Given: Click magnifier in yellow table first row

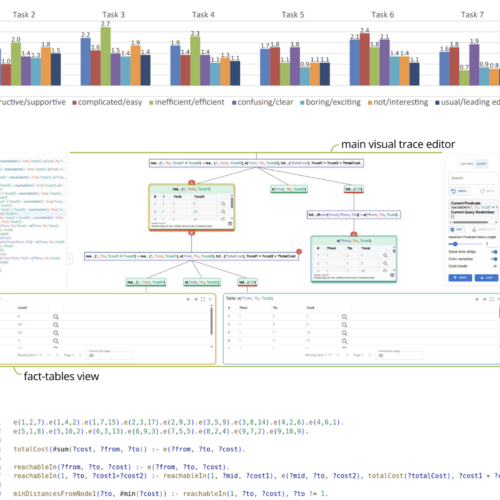Looking at the screenshot, I should (56, 317).
